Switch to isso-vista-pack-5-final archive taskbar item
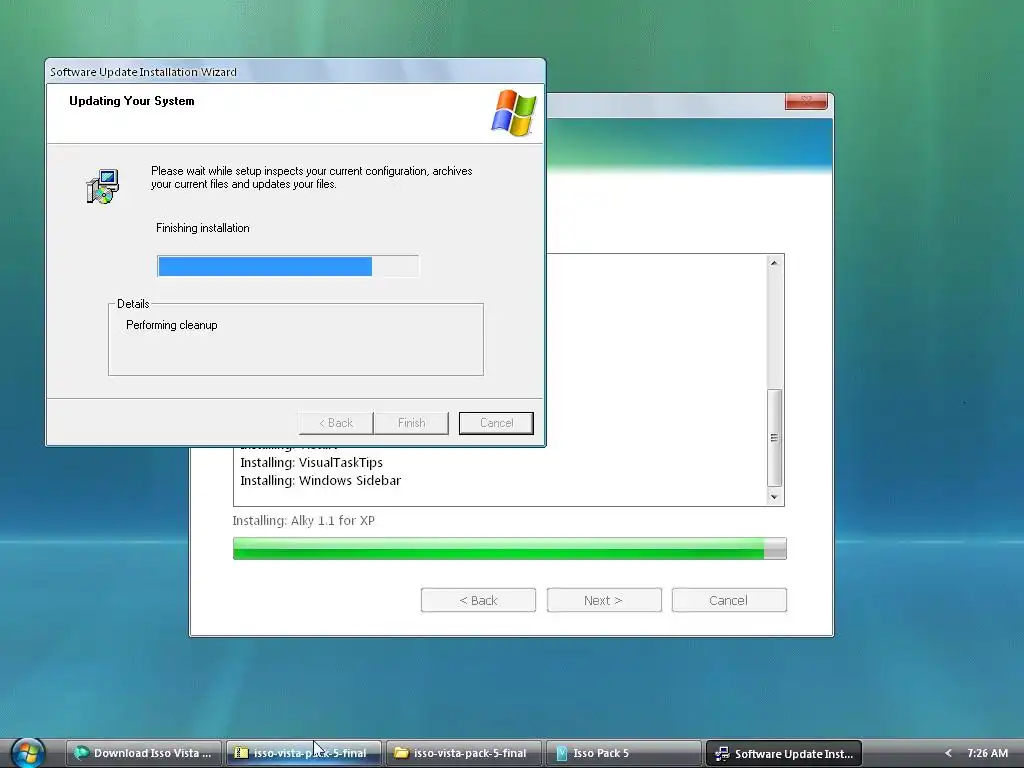The image size is (1024, 768). [303, 753]
